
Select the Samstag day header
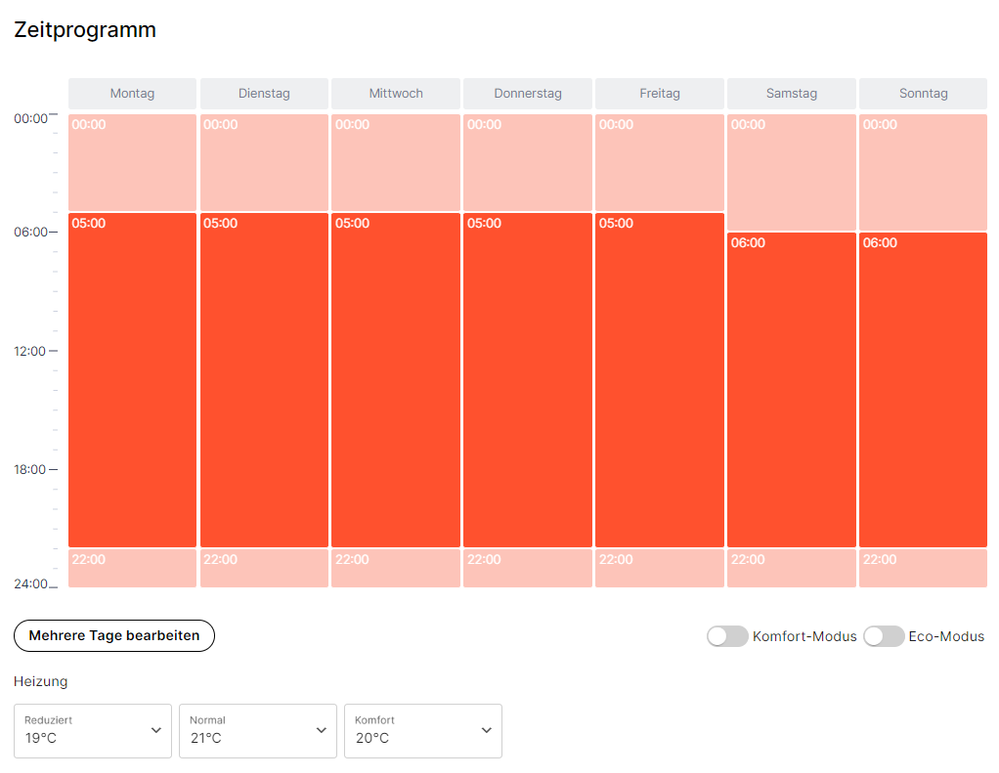pos(791,94)
